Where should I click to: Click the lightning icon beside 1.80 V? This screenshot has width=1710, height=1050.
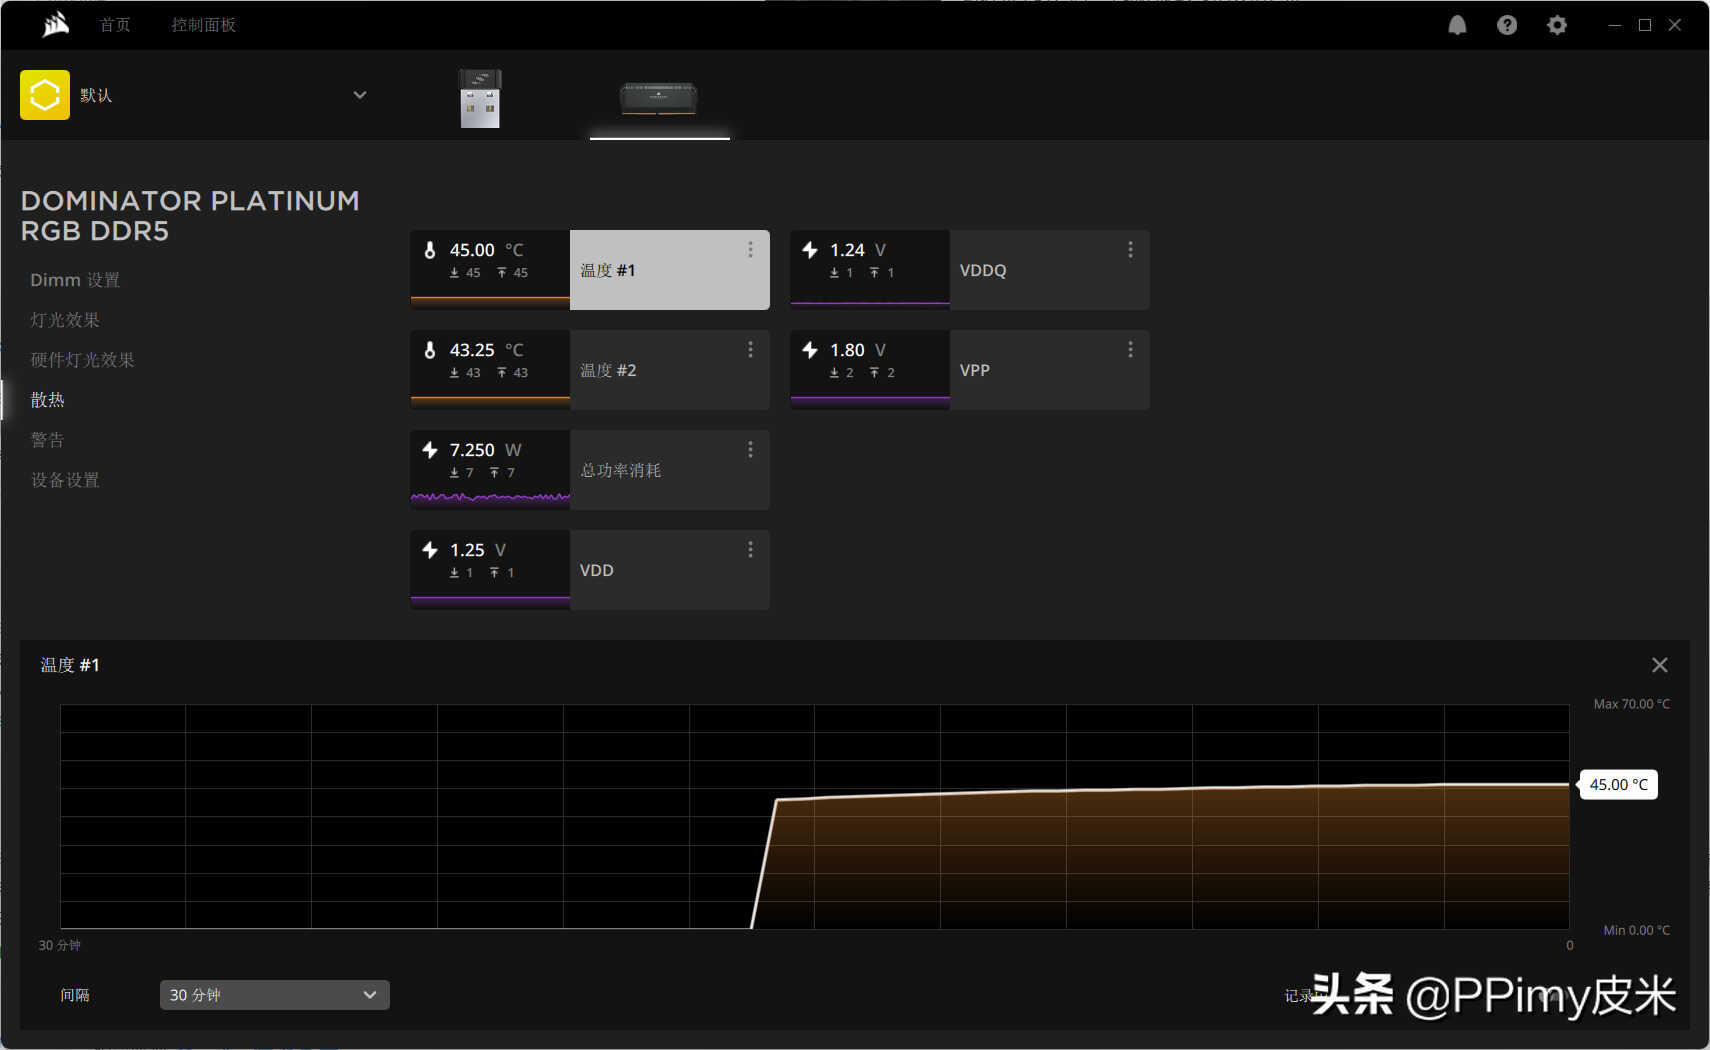pos(810,350)
